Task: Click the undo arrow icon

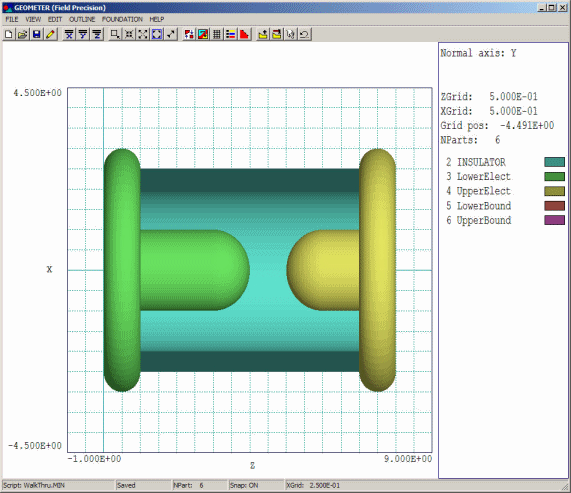Action: (x=304, y=35)
